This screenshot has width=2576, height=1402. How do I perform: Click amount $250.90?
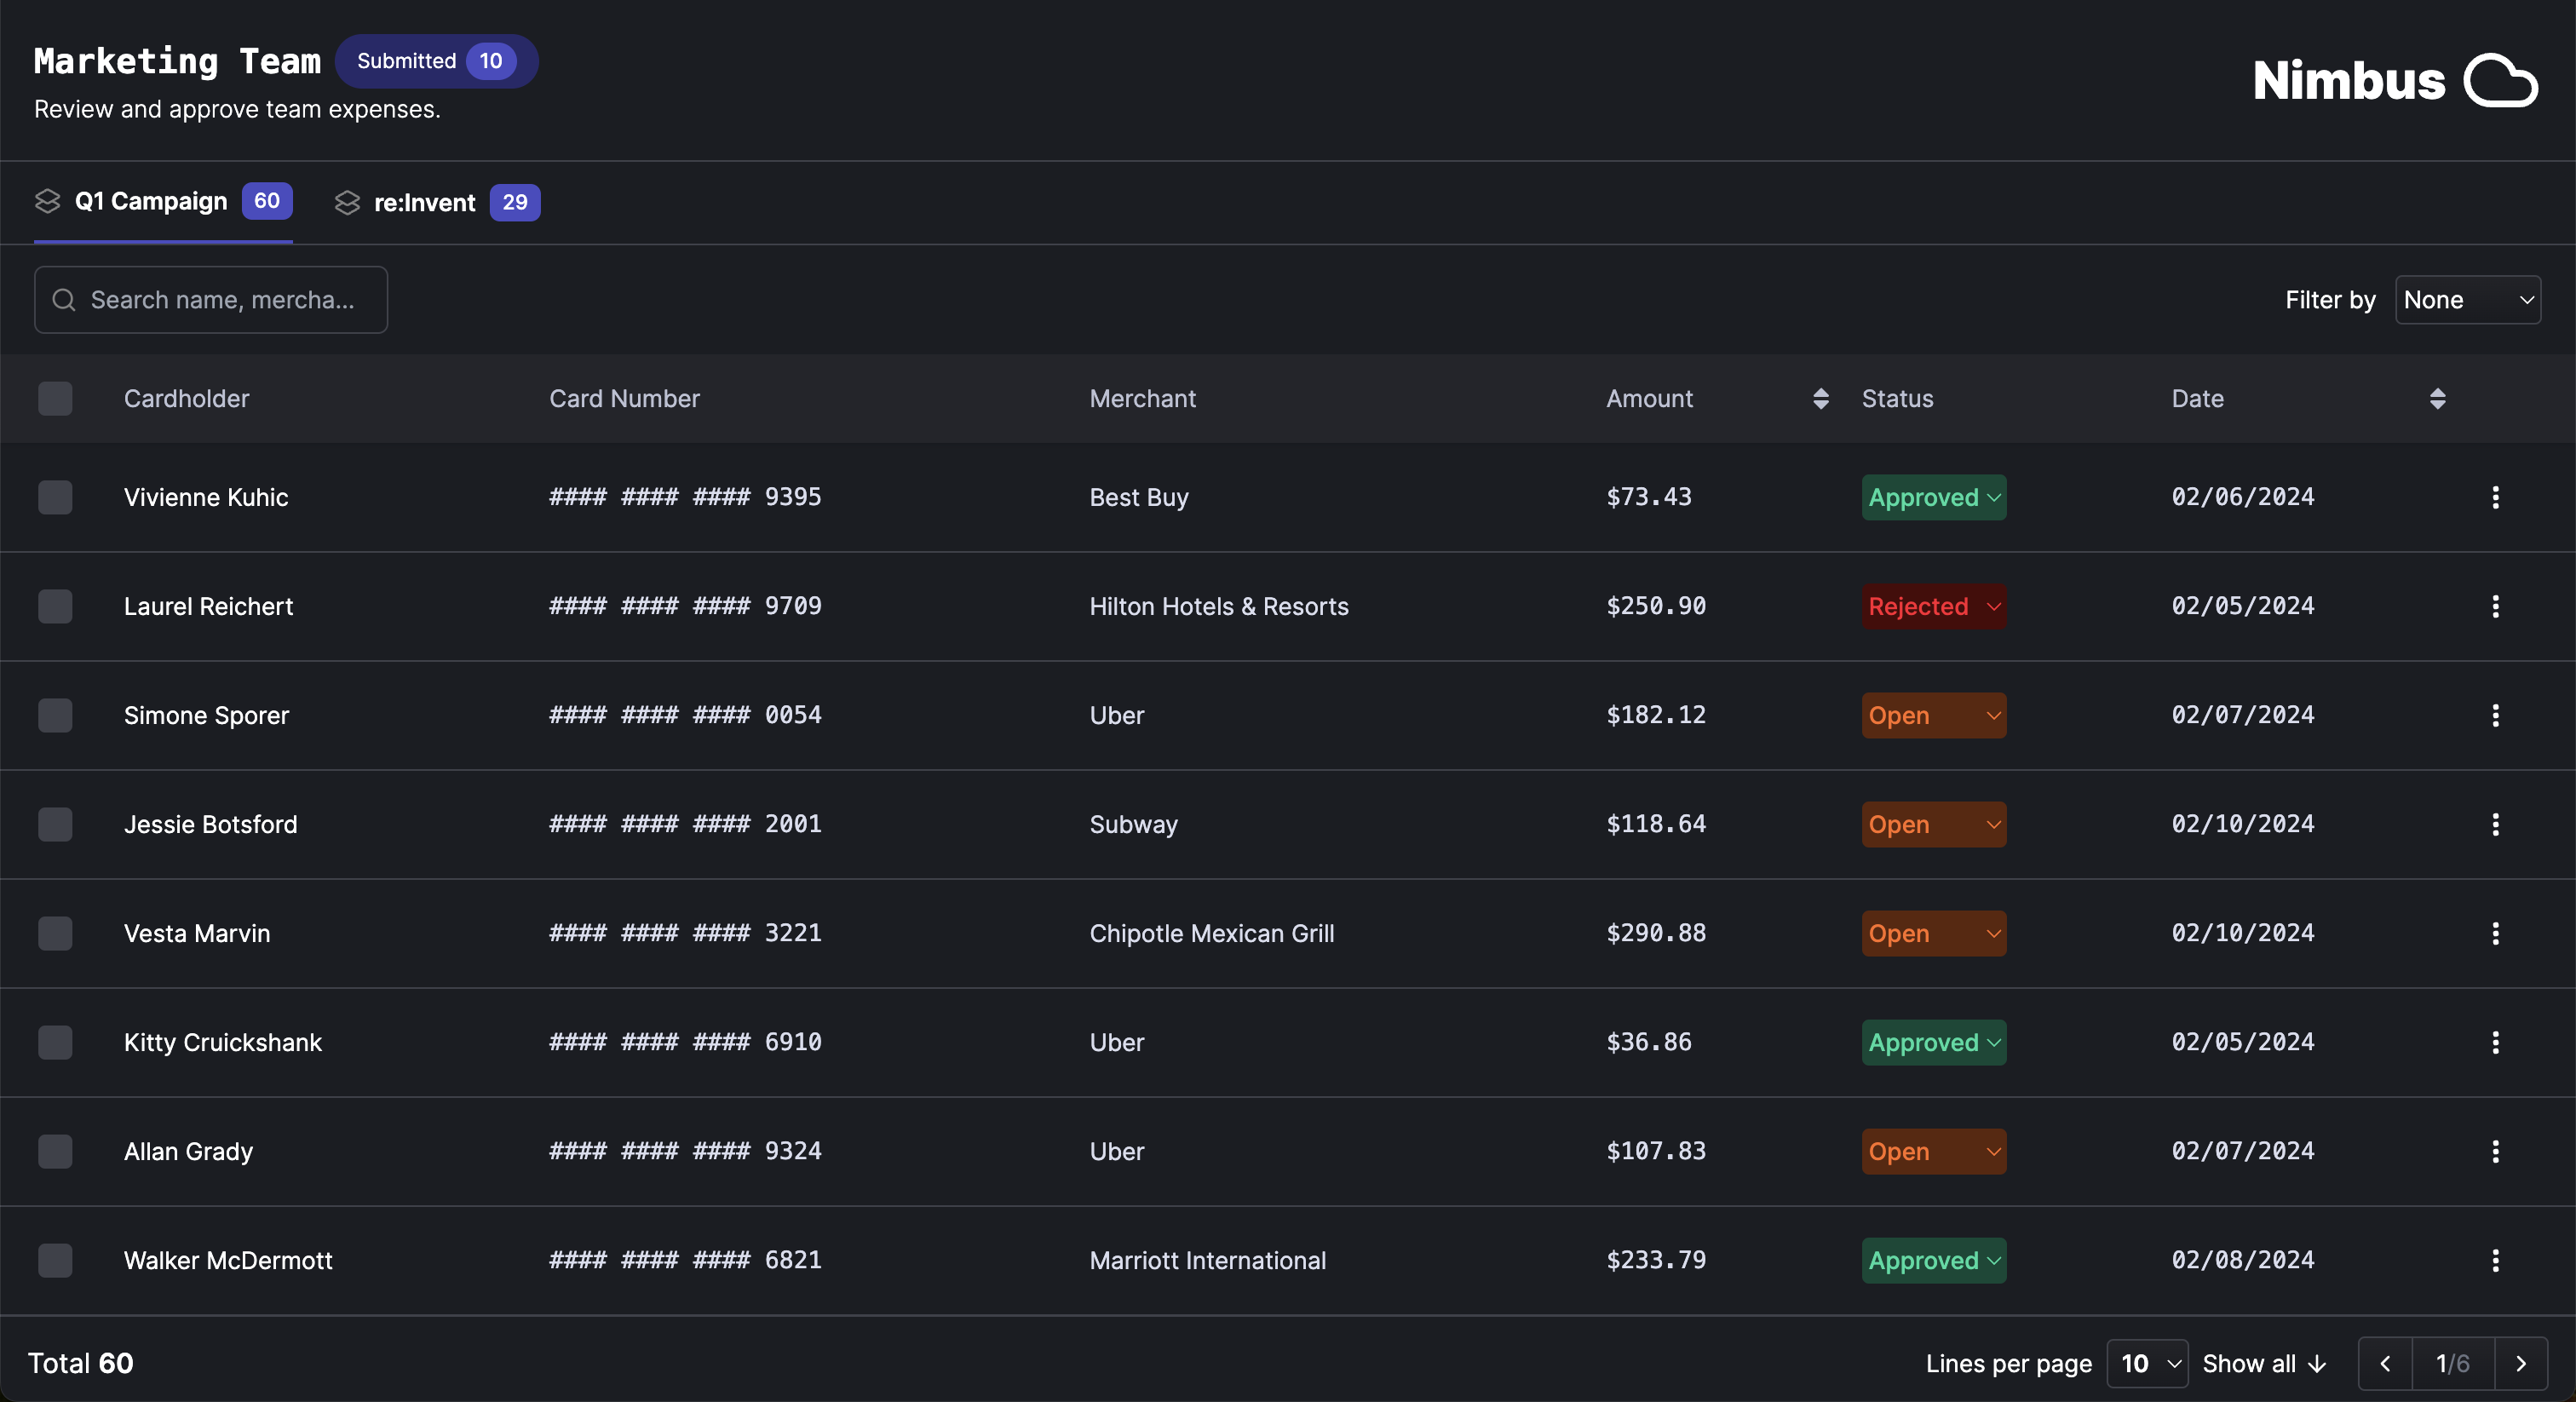point(1656,606)
